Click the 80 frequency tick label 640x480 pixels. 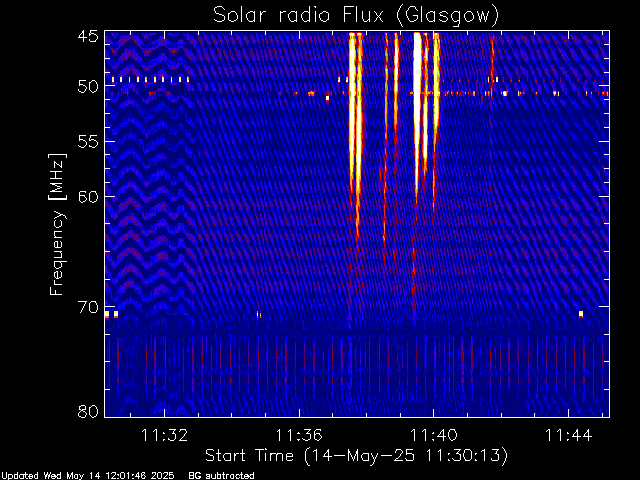tap(88, 411)
